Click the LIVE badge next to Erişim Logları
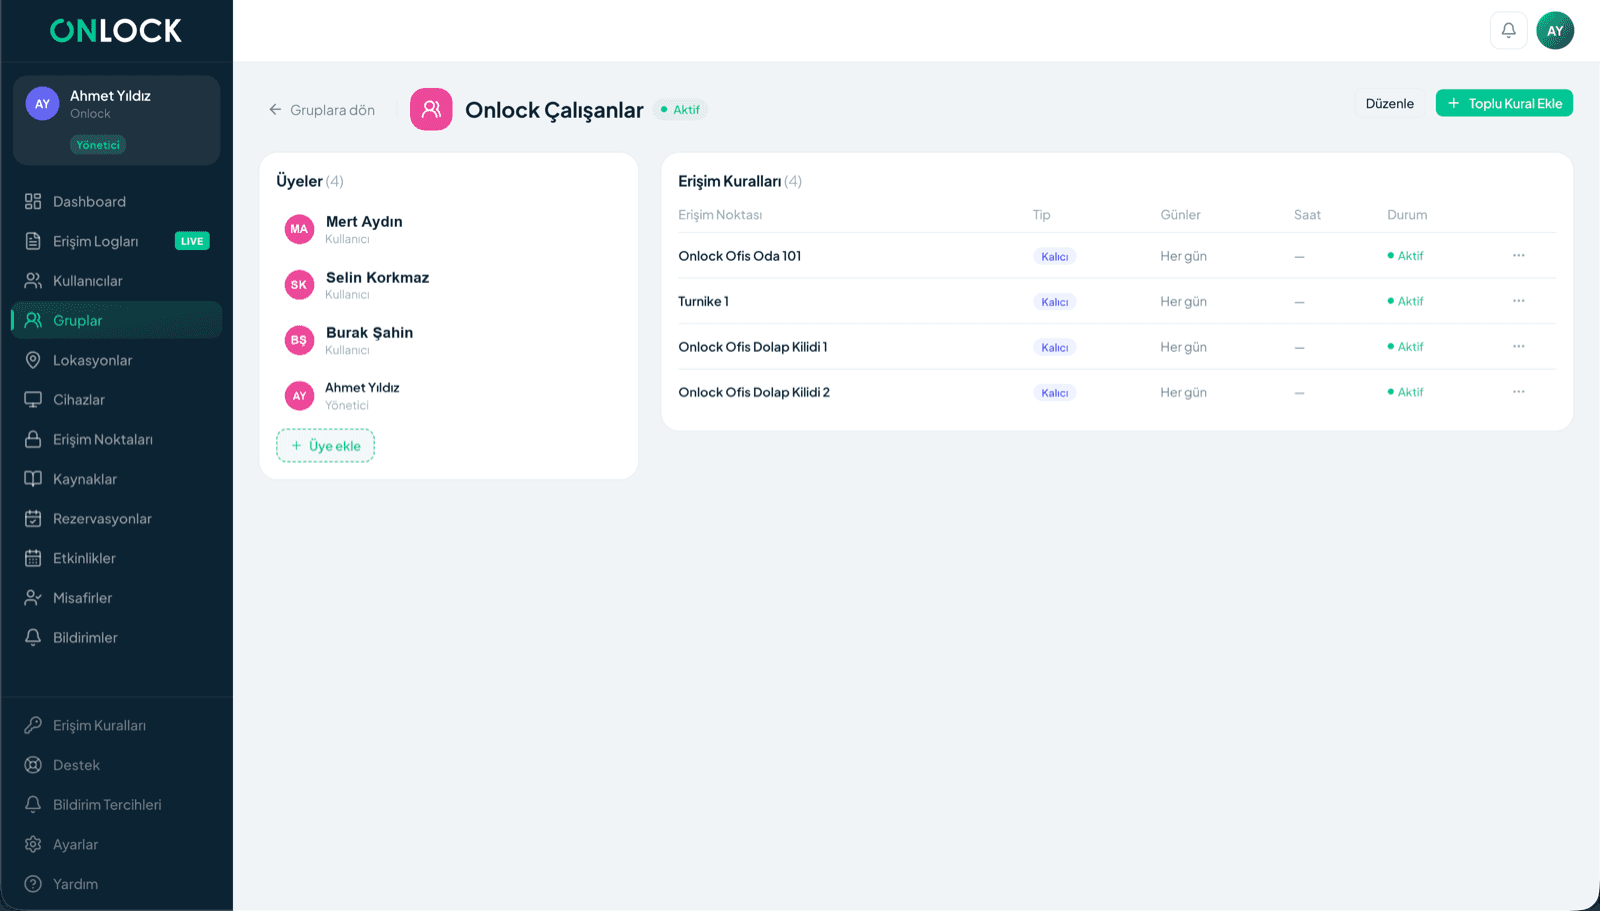 192,241
